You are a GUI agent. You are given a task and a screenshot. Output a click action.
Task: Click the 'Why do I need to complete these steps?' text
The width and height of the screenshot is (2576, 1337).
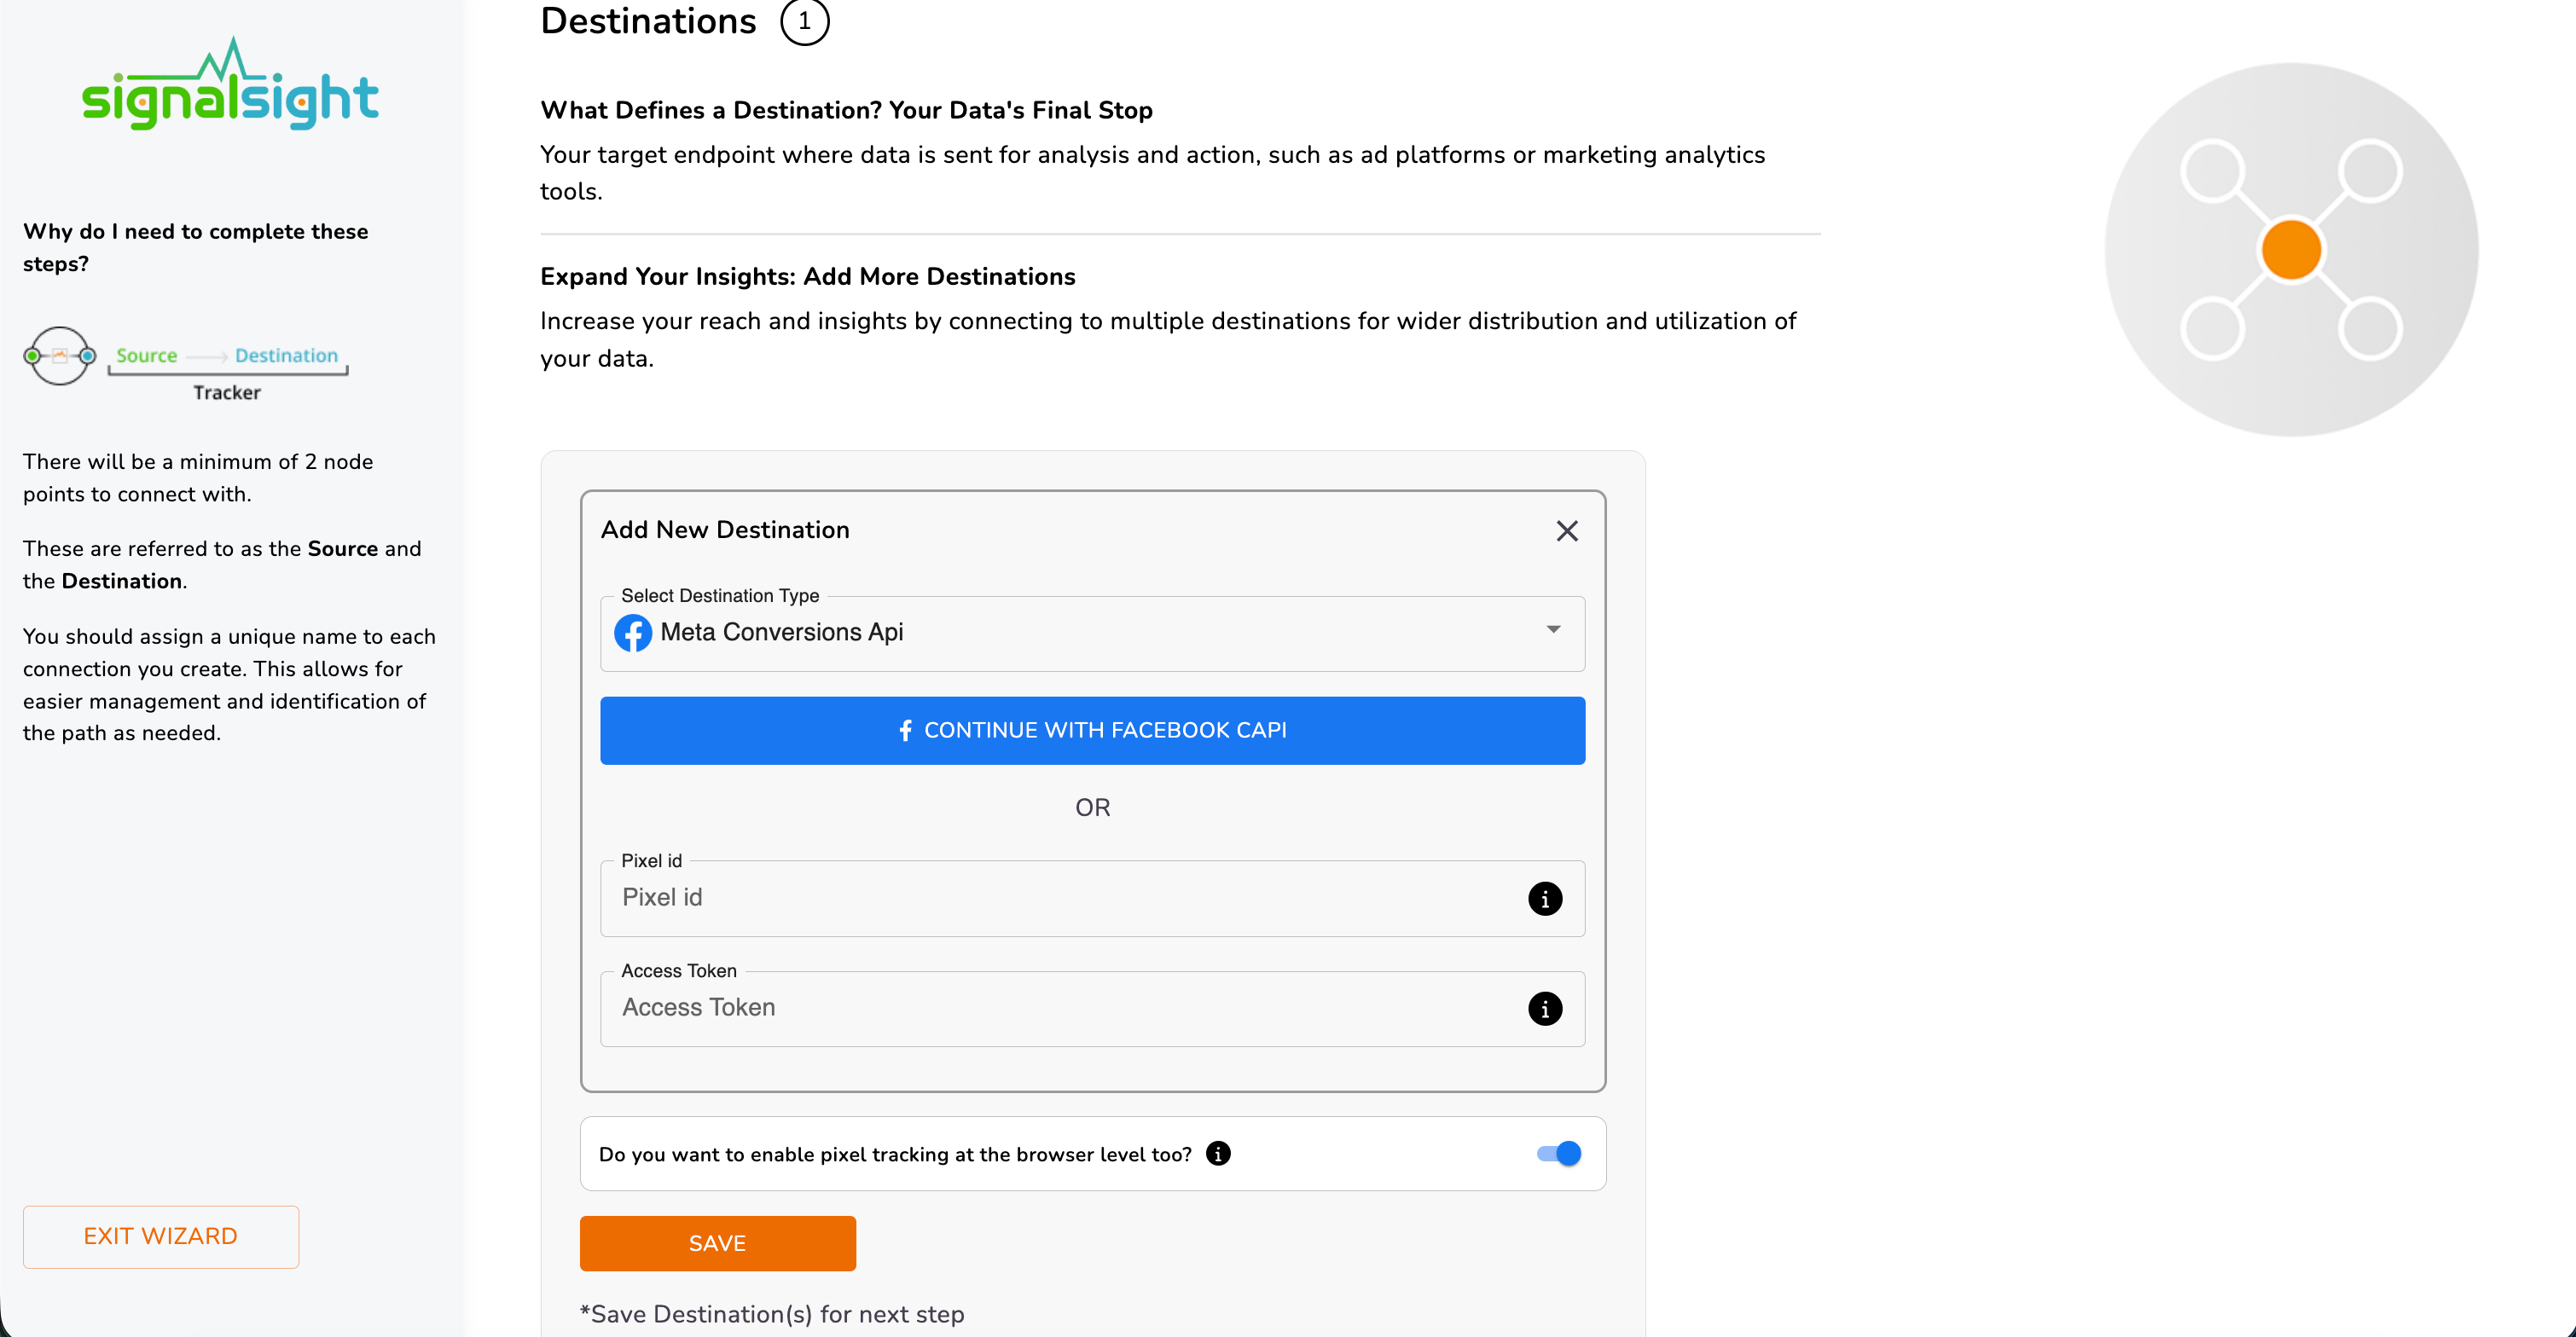(196, 248)
